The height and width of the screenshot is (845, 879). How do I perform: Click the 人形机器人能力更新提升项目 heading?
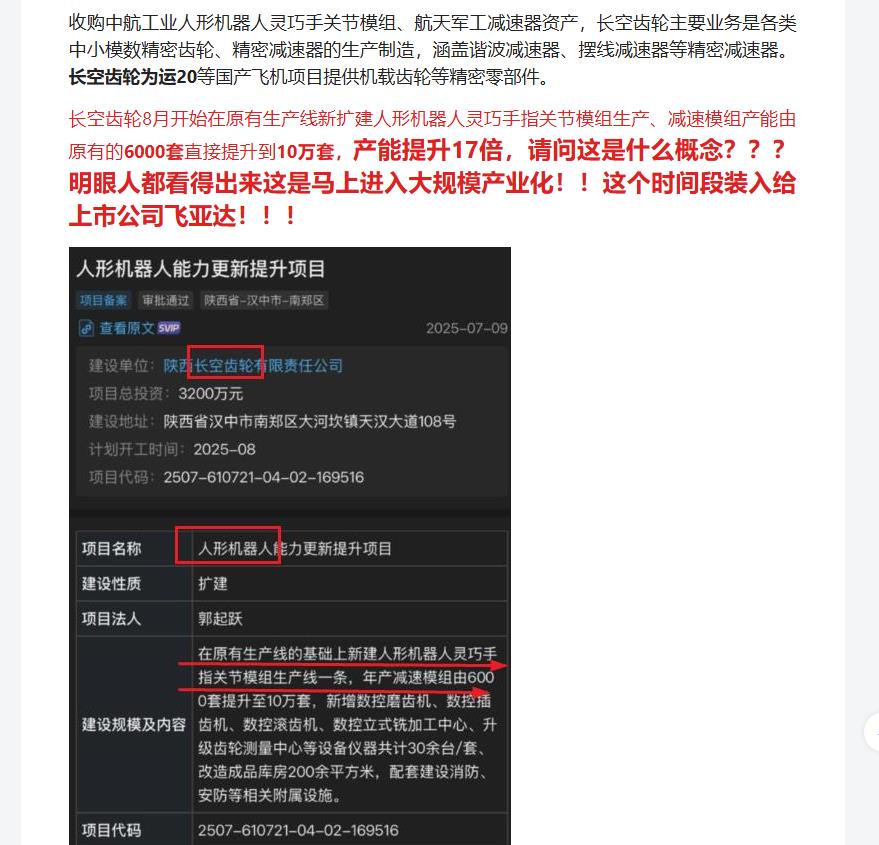pos(201,269)
